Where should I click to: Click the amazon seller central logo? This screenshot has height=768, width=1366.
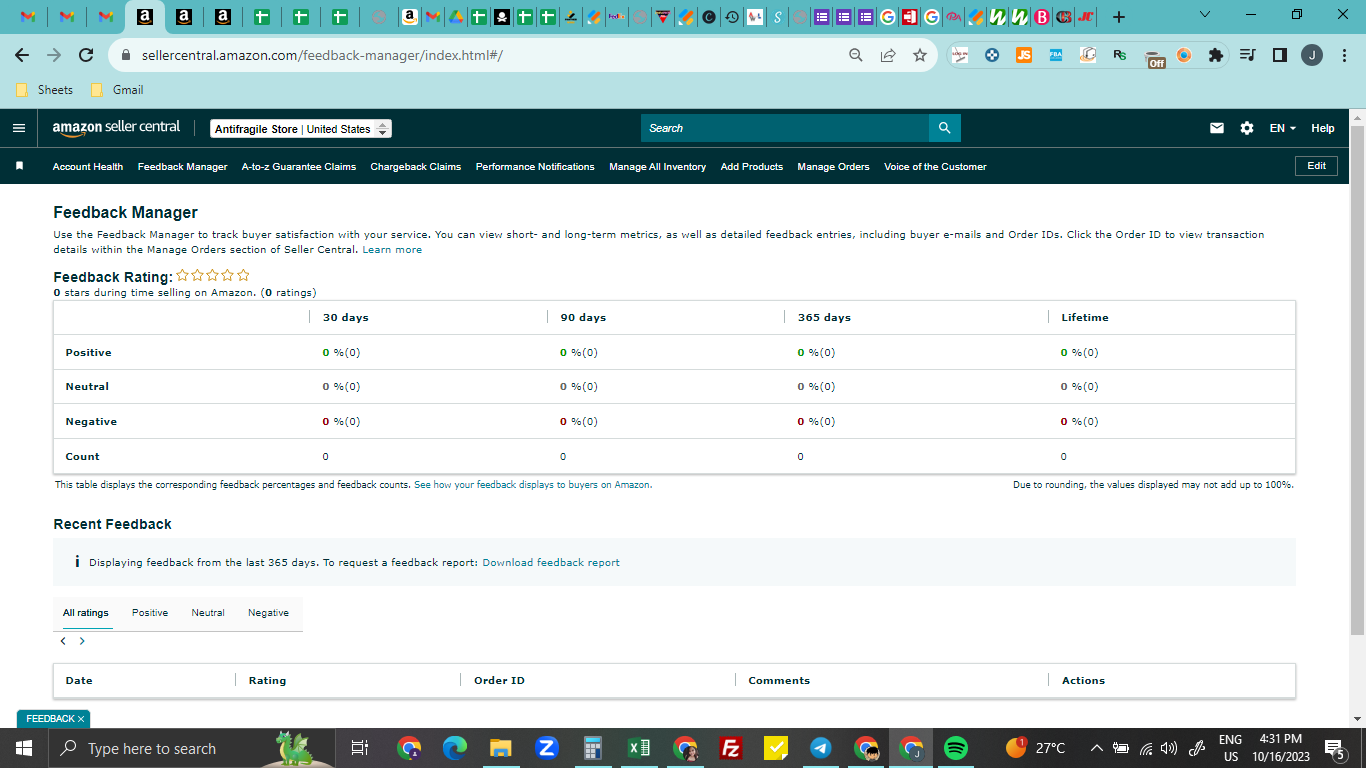coord(116,128)
